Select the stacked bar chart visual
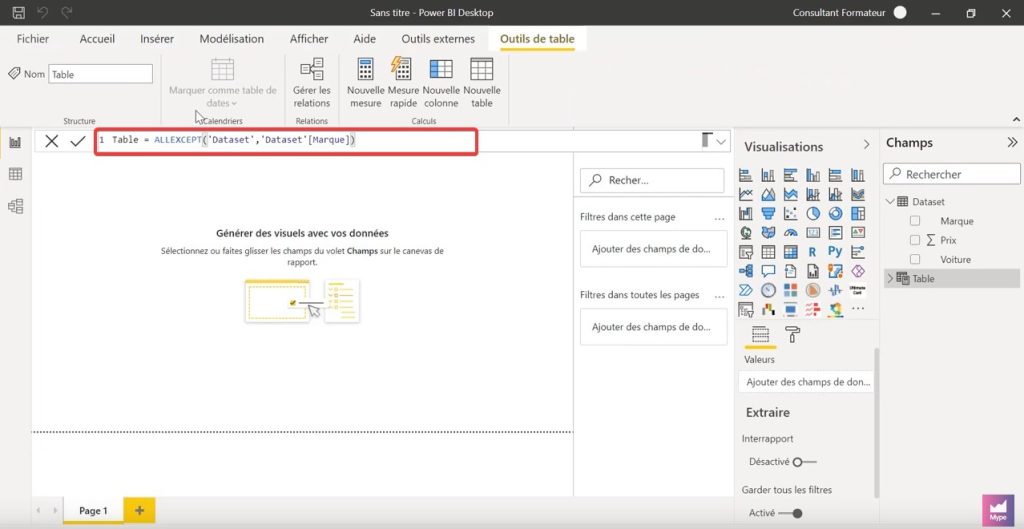 pos(746,175)
